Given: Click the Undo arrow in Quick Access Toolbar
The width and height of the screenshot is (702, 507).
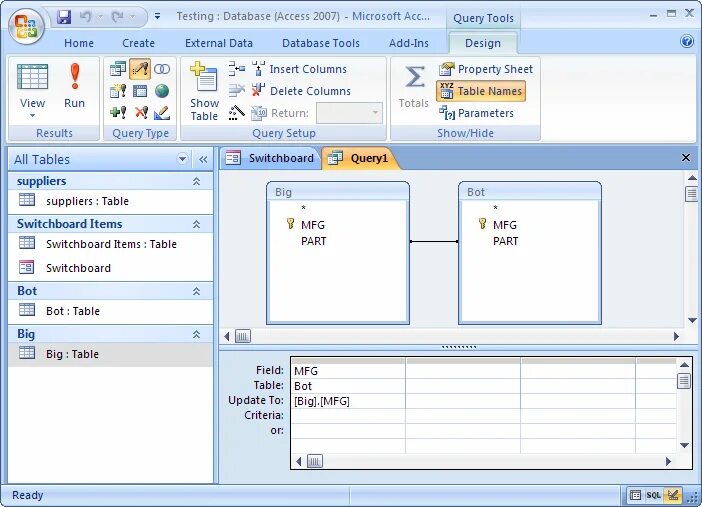Looking at the screenshot, I should (86, 17).
